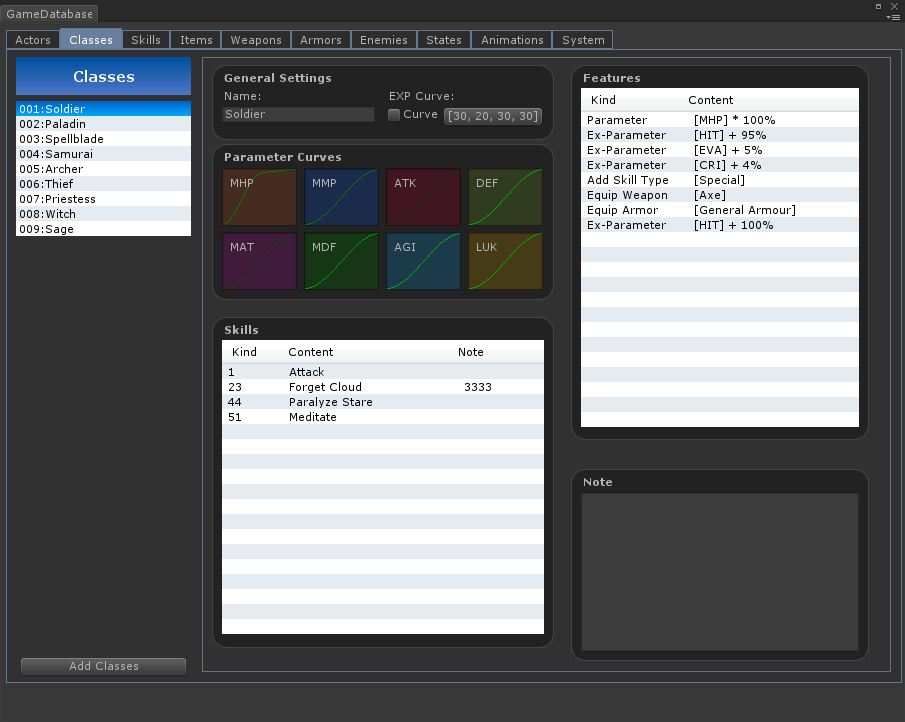The width and height of the screenshot is (905, 722).
Task: Select class 007:Priestess in the list
Action: point(103,199)
